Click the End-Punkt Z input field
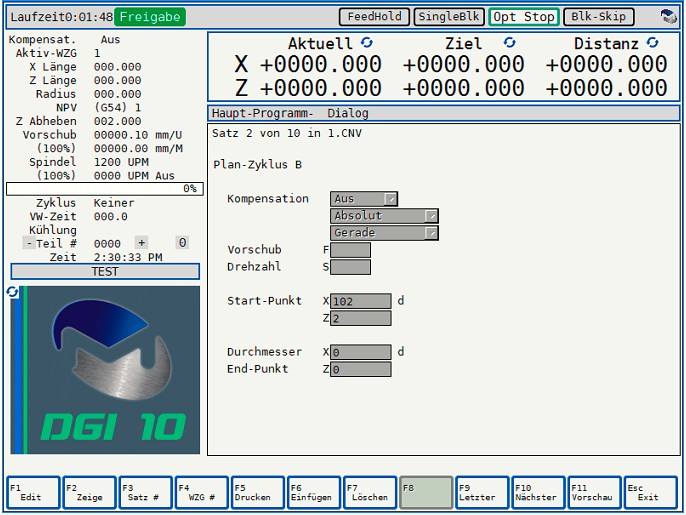Screen dimensions: 686x515 [360, 369]
